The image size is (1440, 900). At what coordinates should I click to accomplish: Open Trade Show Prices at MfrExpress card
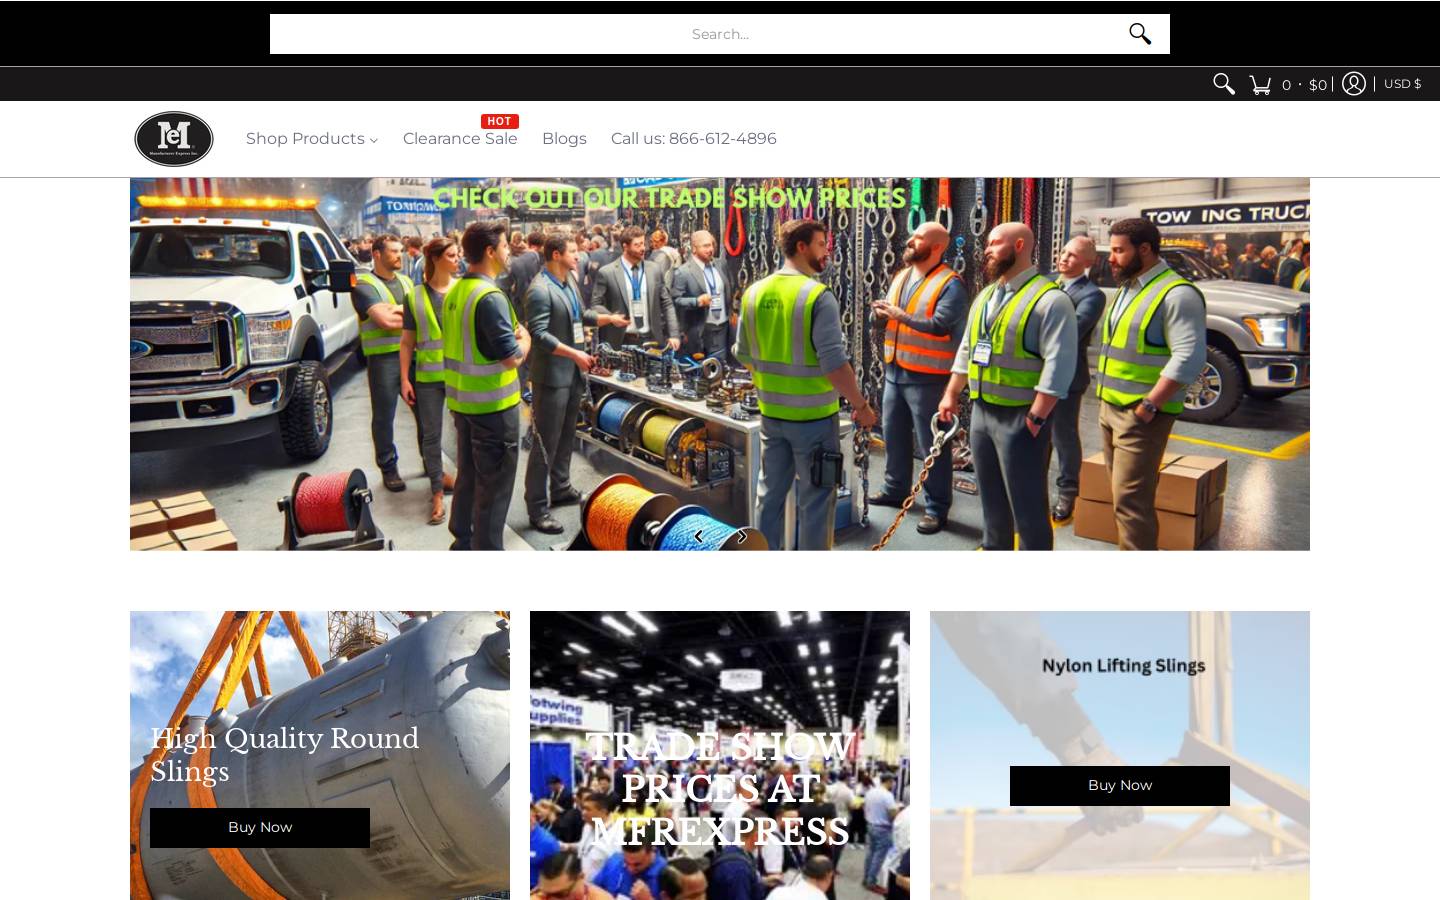coord(720,756)
